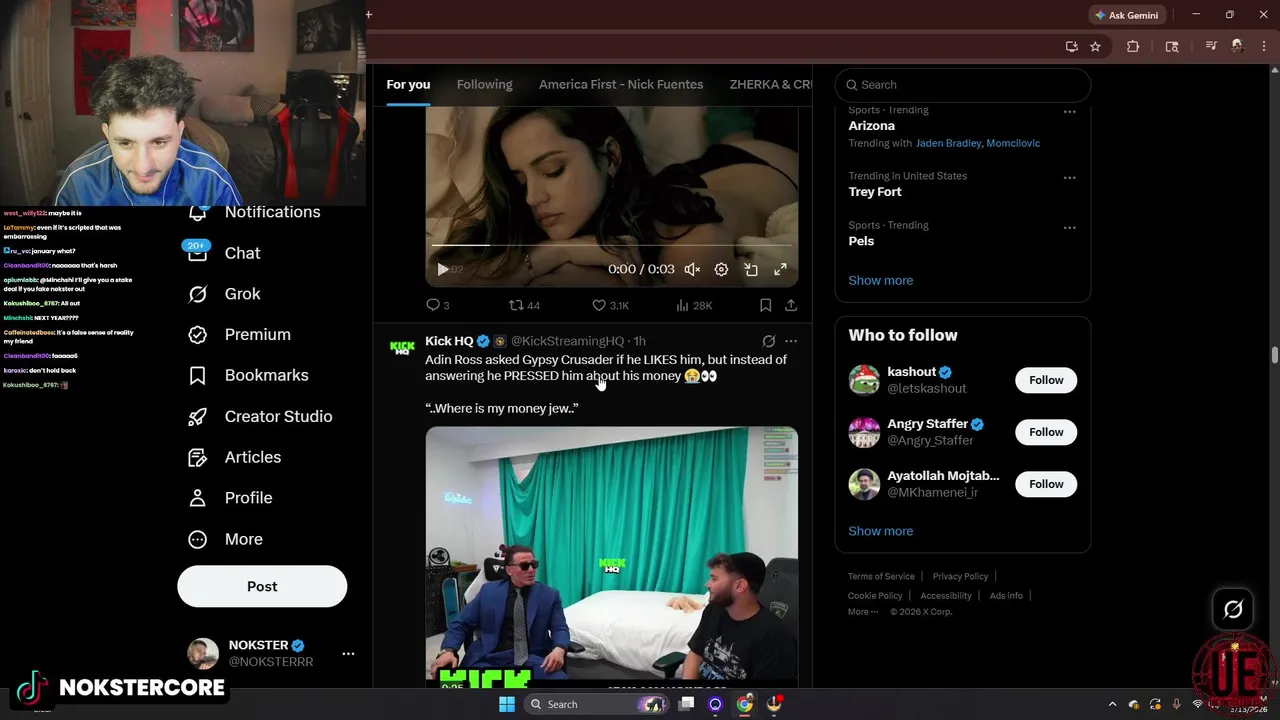Follow Ayatollah Mojtab... account
The image size is (1280, 720).
point(1046,484)
